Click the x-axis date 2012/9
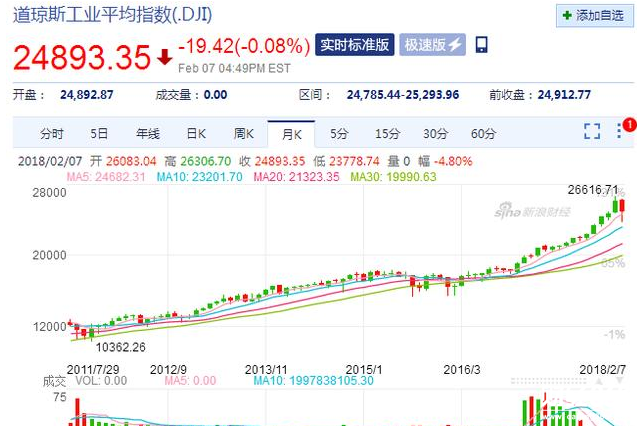 (x=168, y=370)
